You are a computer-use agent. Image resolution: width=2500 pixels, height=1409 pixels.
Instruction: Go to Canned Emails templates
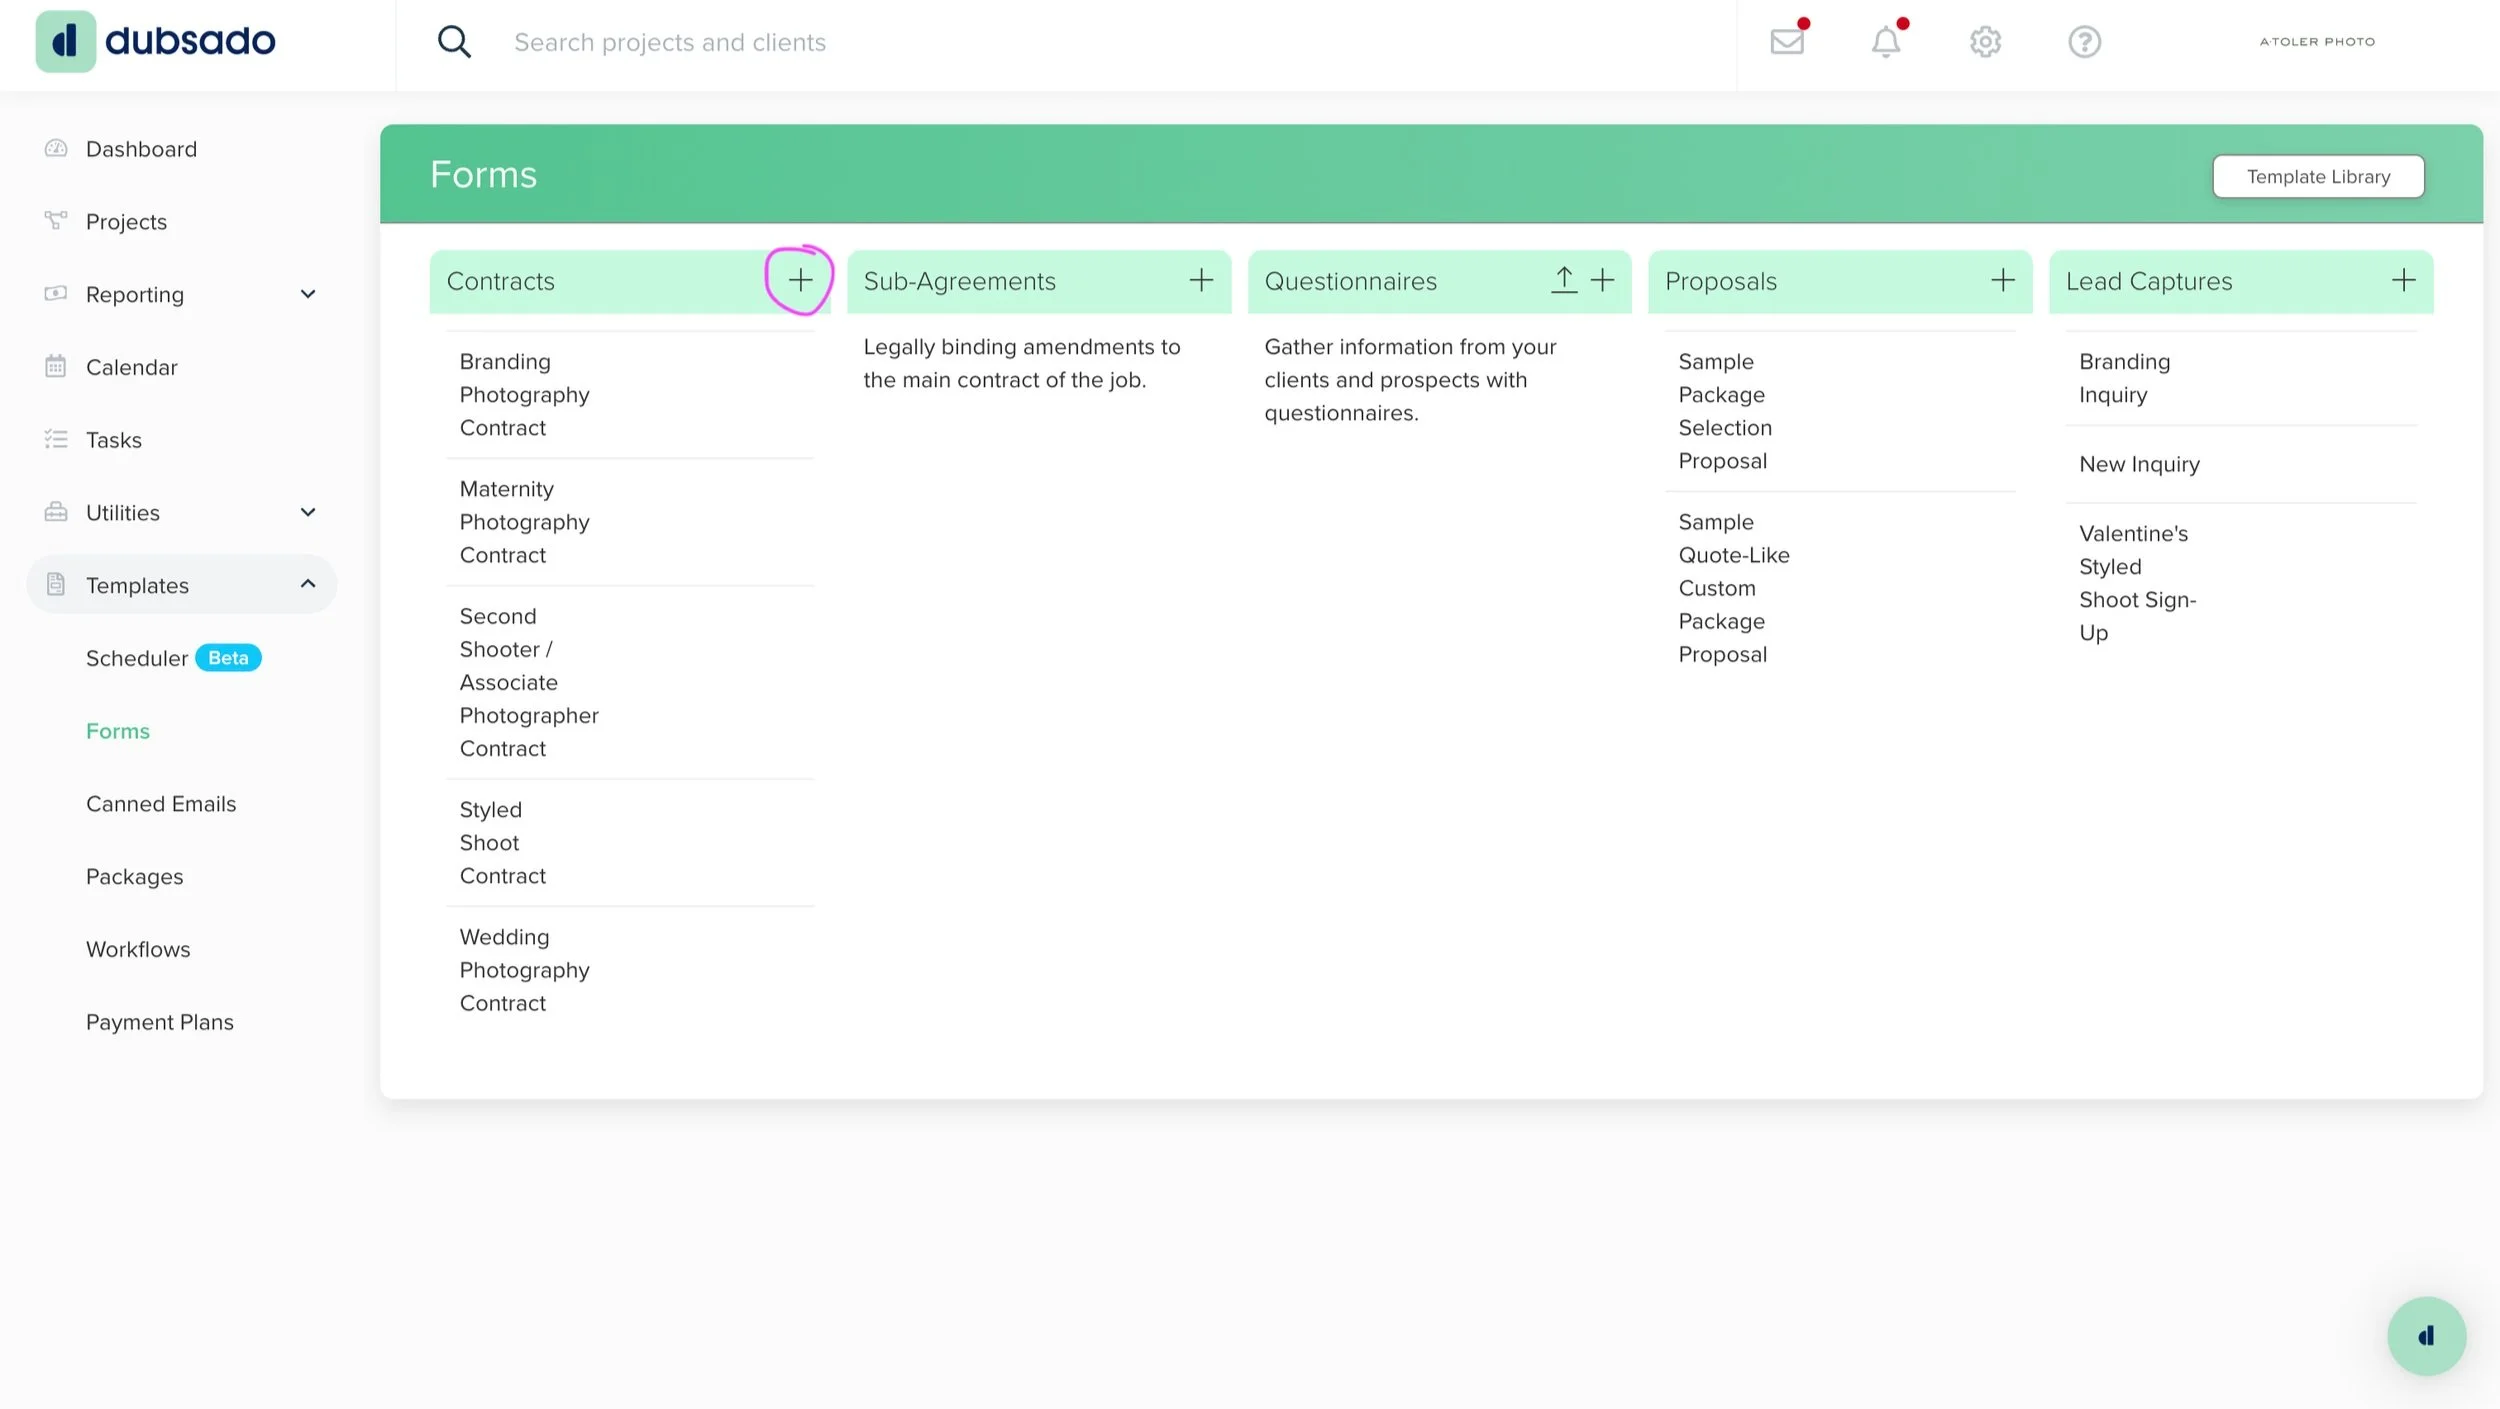pyautogui.click(x=161, y=804)
